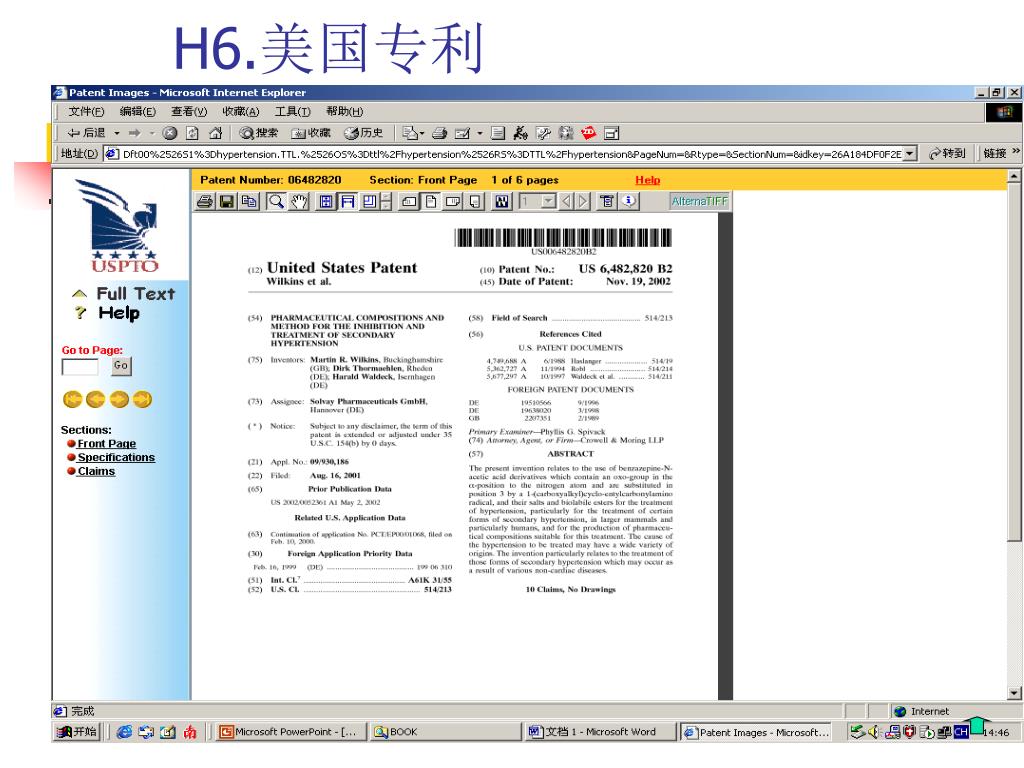Open the 收藏(A) menu
The image size is (1024, 768).
(240, 112)
